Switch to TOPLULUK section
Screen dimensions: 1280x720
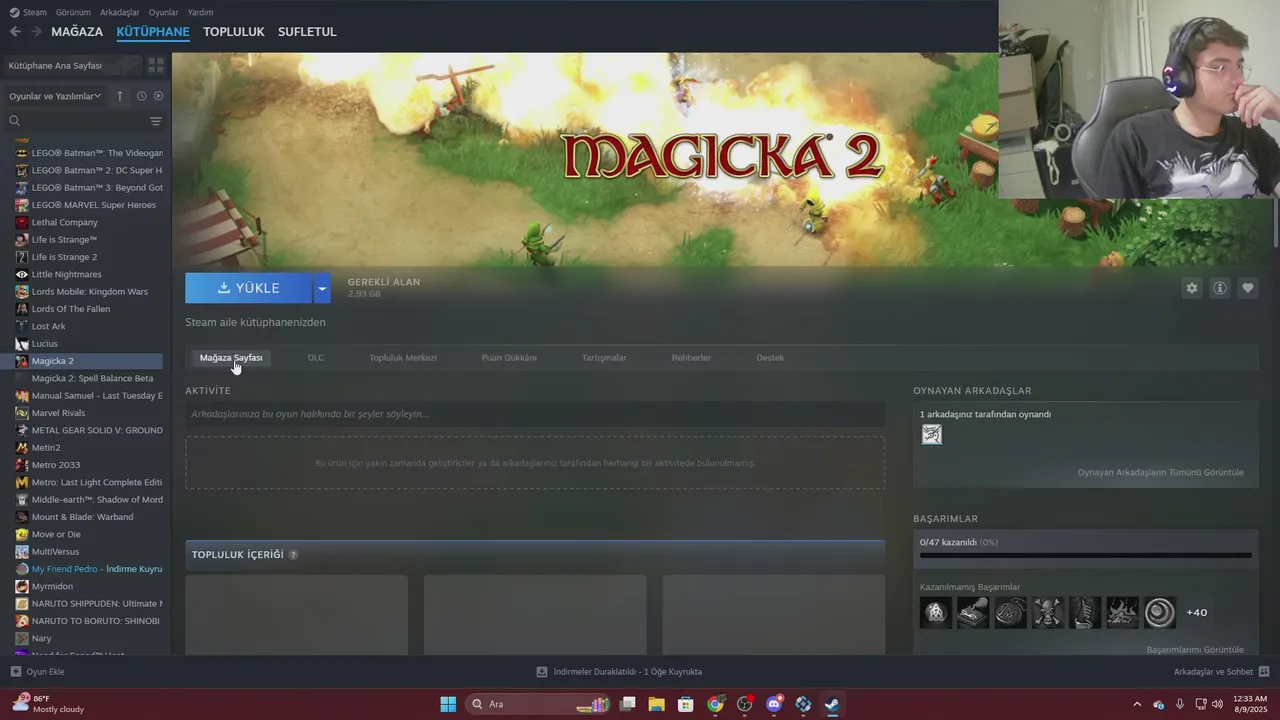[233, 32]
